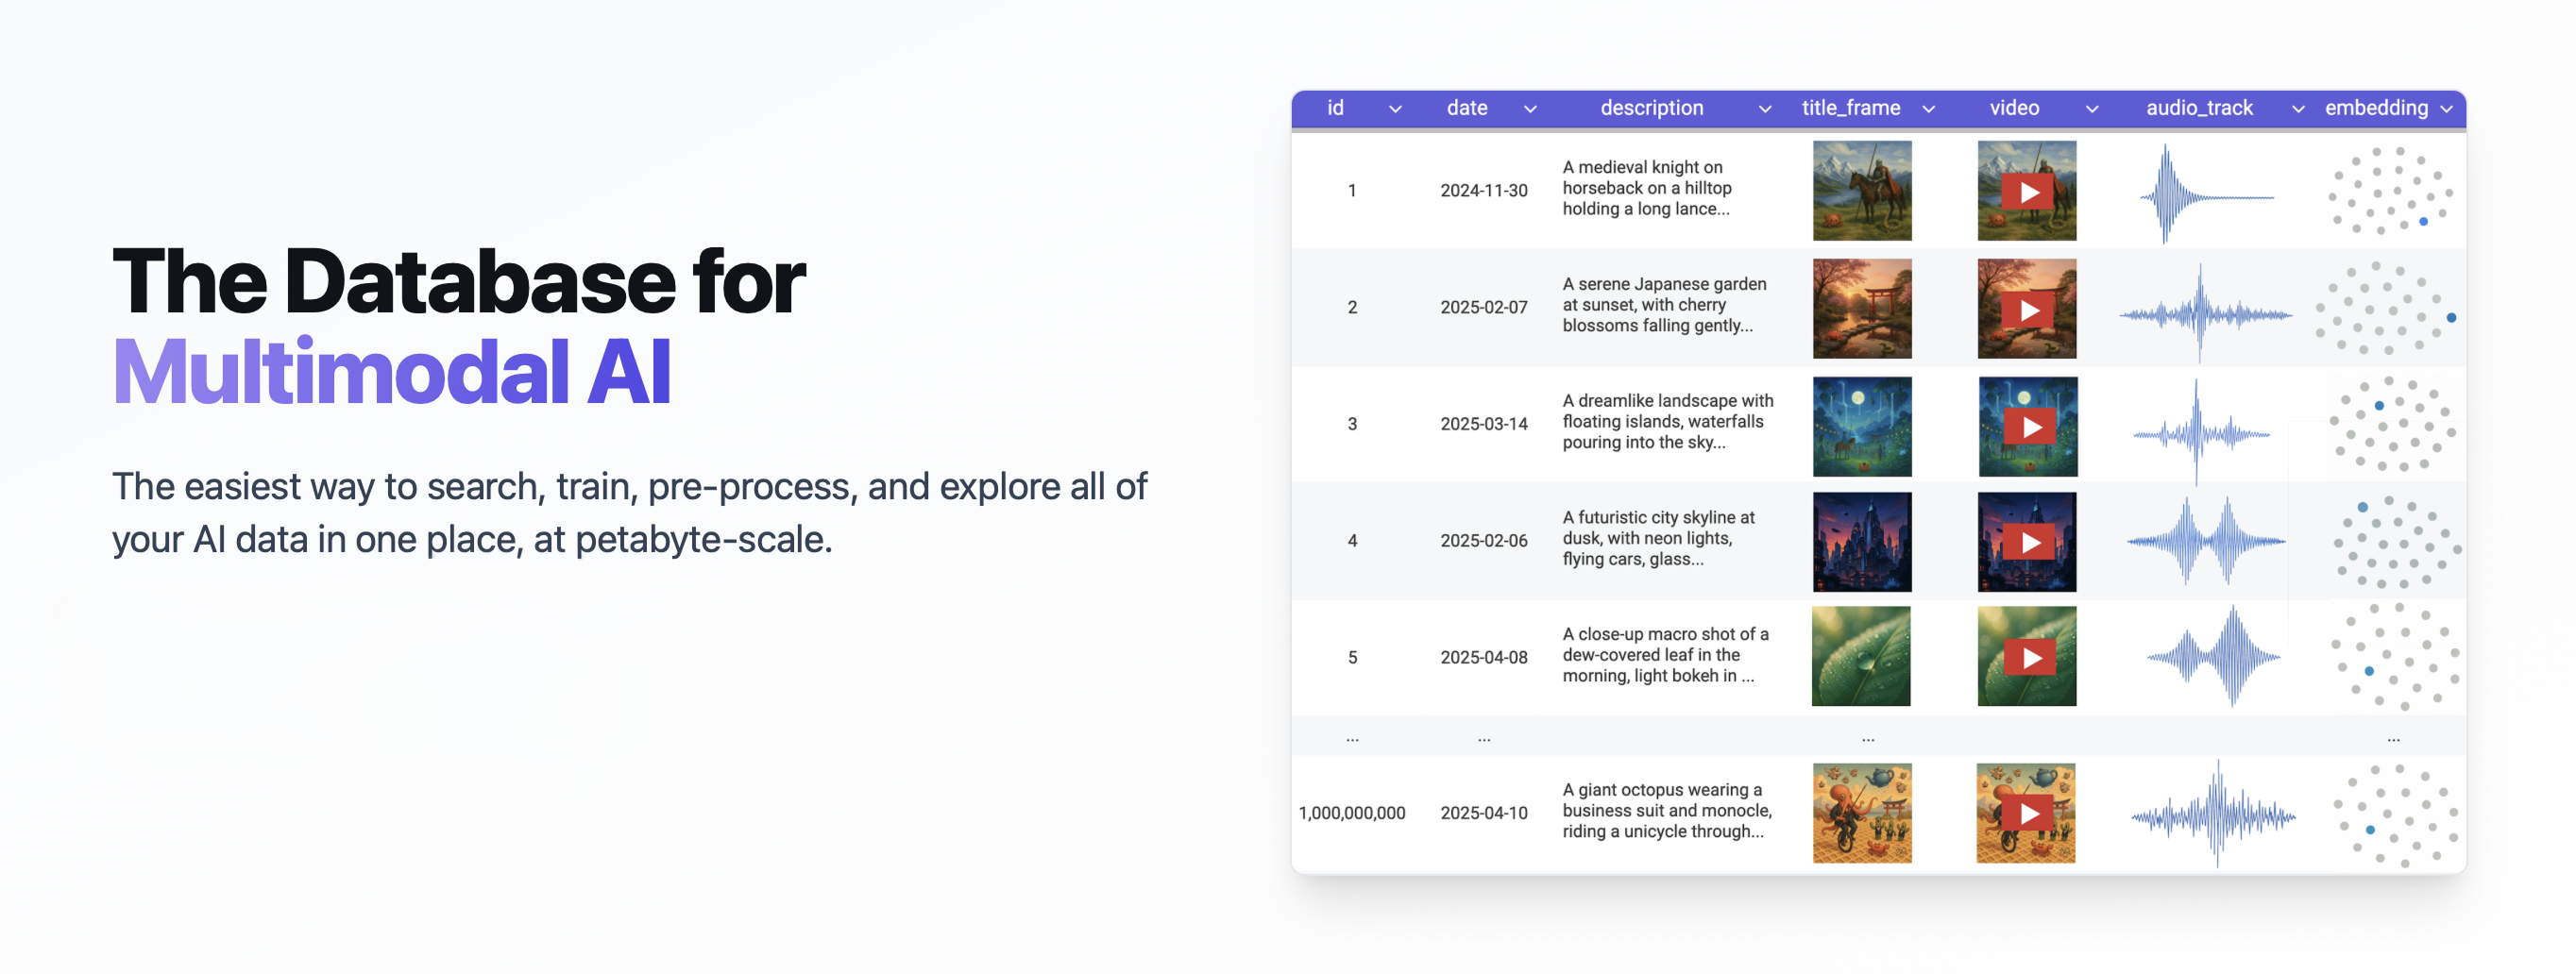Open the octopus title_frame thumbnail
The image size is (2576, 974).
coord(1862,813)
